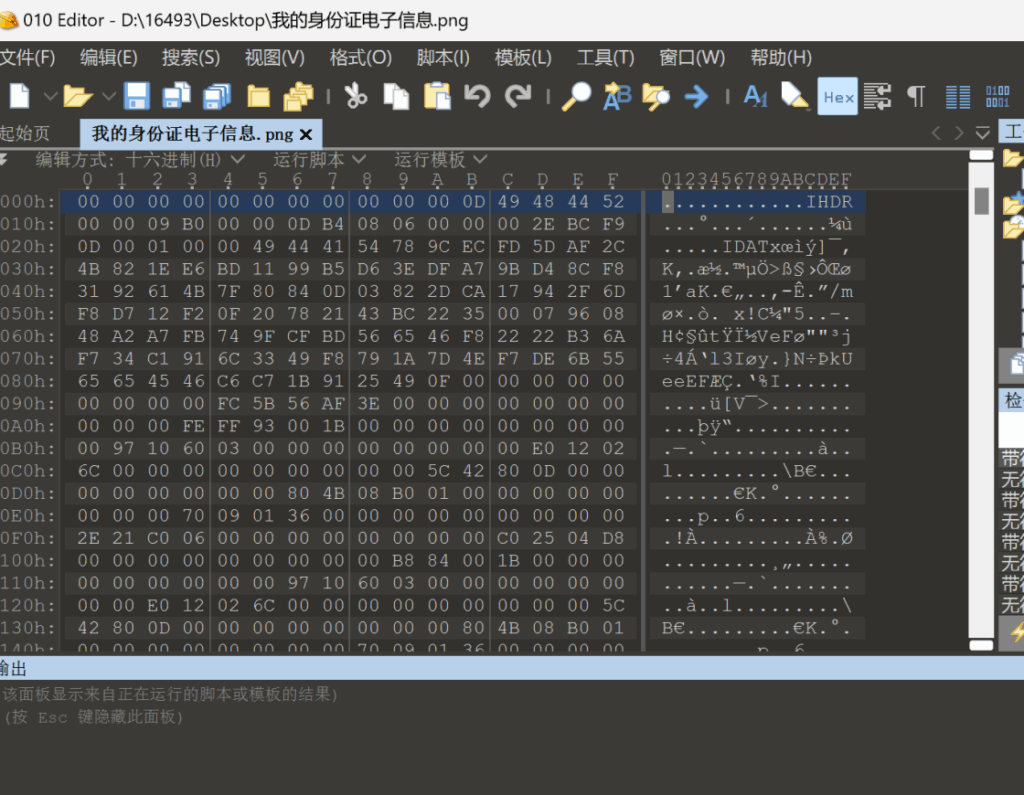Viewport: 1024px width, 795px height.
Task: Open the 运行脚本 dropdown
Action: click(x=319, y=159)
